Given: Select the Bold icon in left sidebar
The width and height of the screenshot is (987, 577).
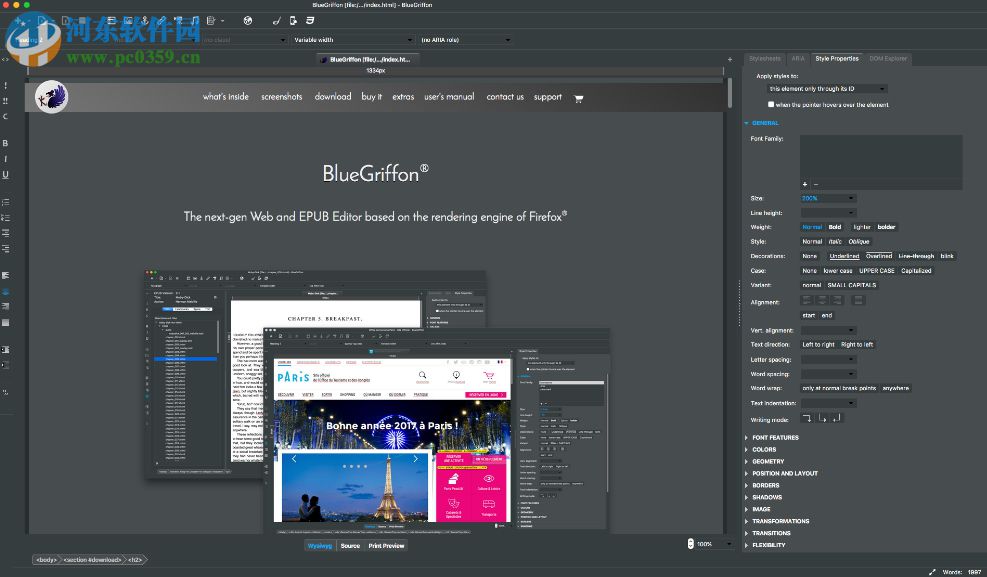Looking at the screenshot, I should [5, 143].
